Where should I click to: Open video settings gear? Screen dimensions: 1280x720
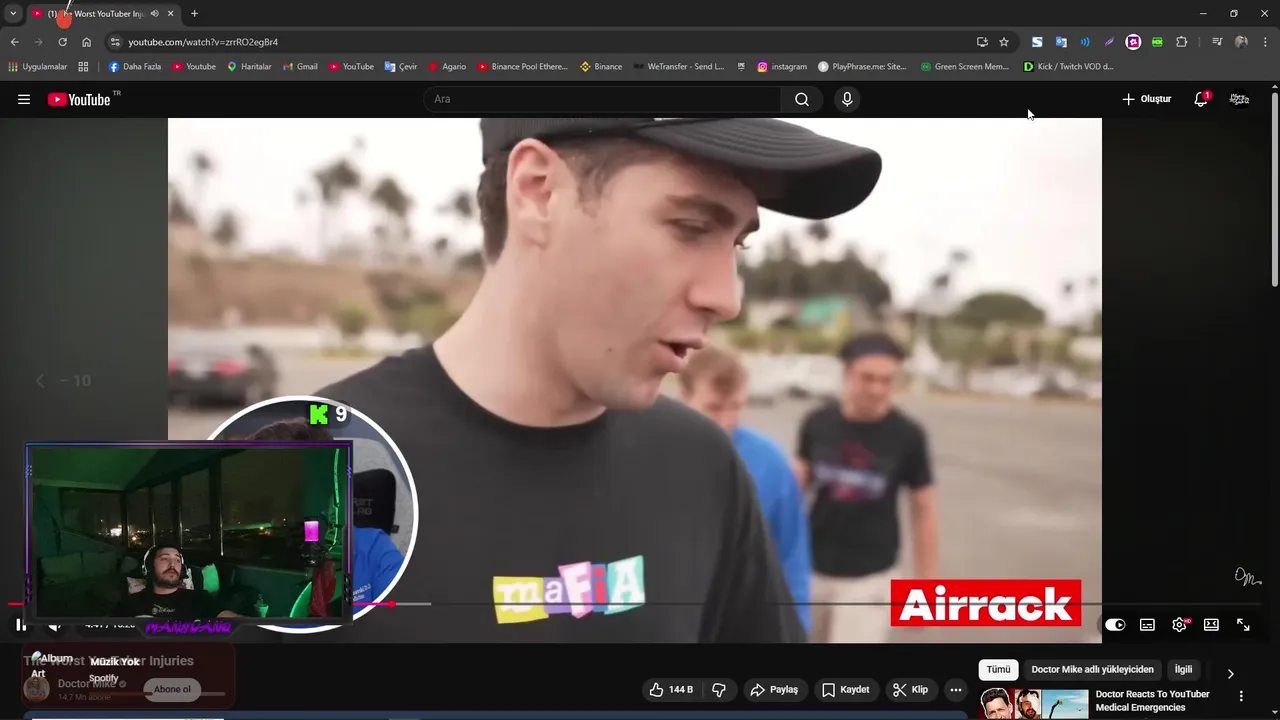click(1179, 625)
